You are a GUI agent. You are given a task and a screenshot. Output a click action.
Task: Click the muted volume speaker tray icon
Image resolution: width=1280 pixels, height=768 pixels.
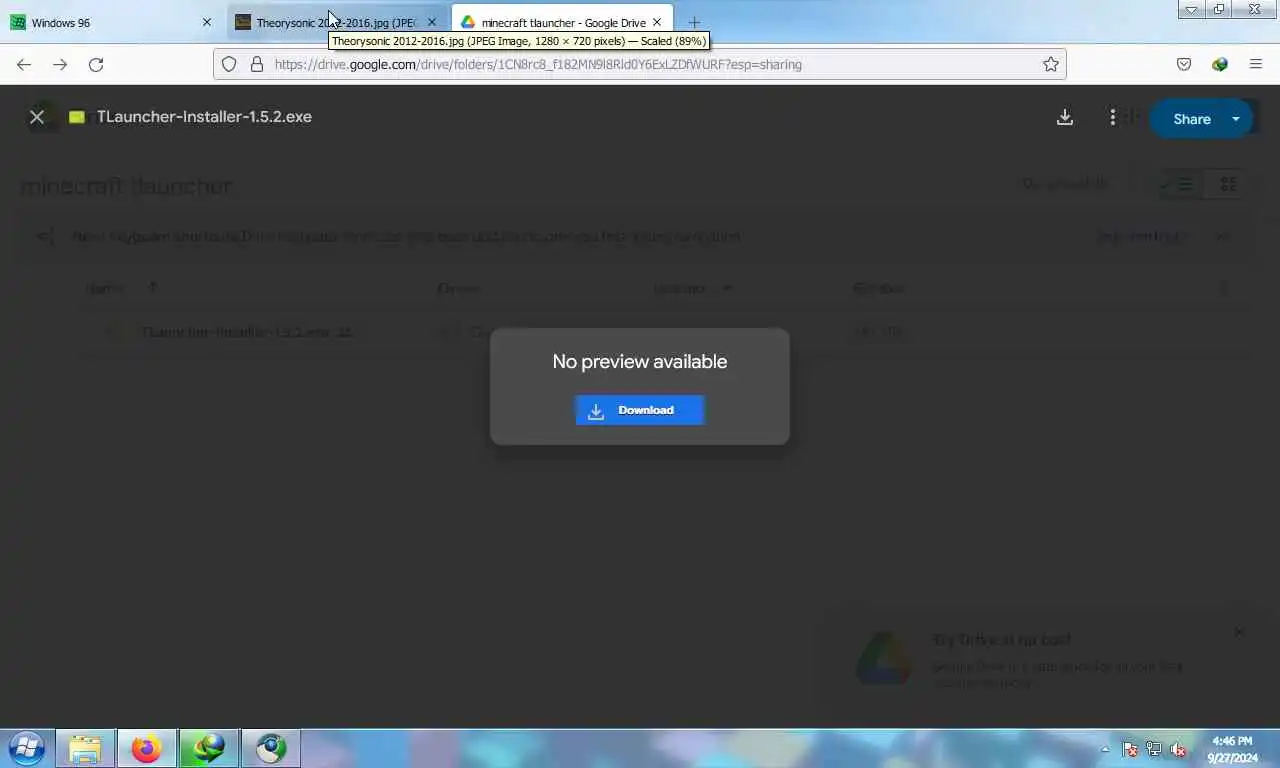coord(1178,749)
